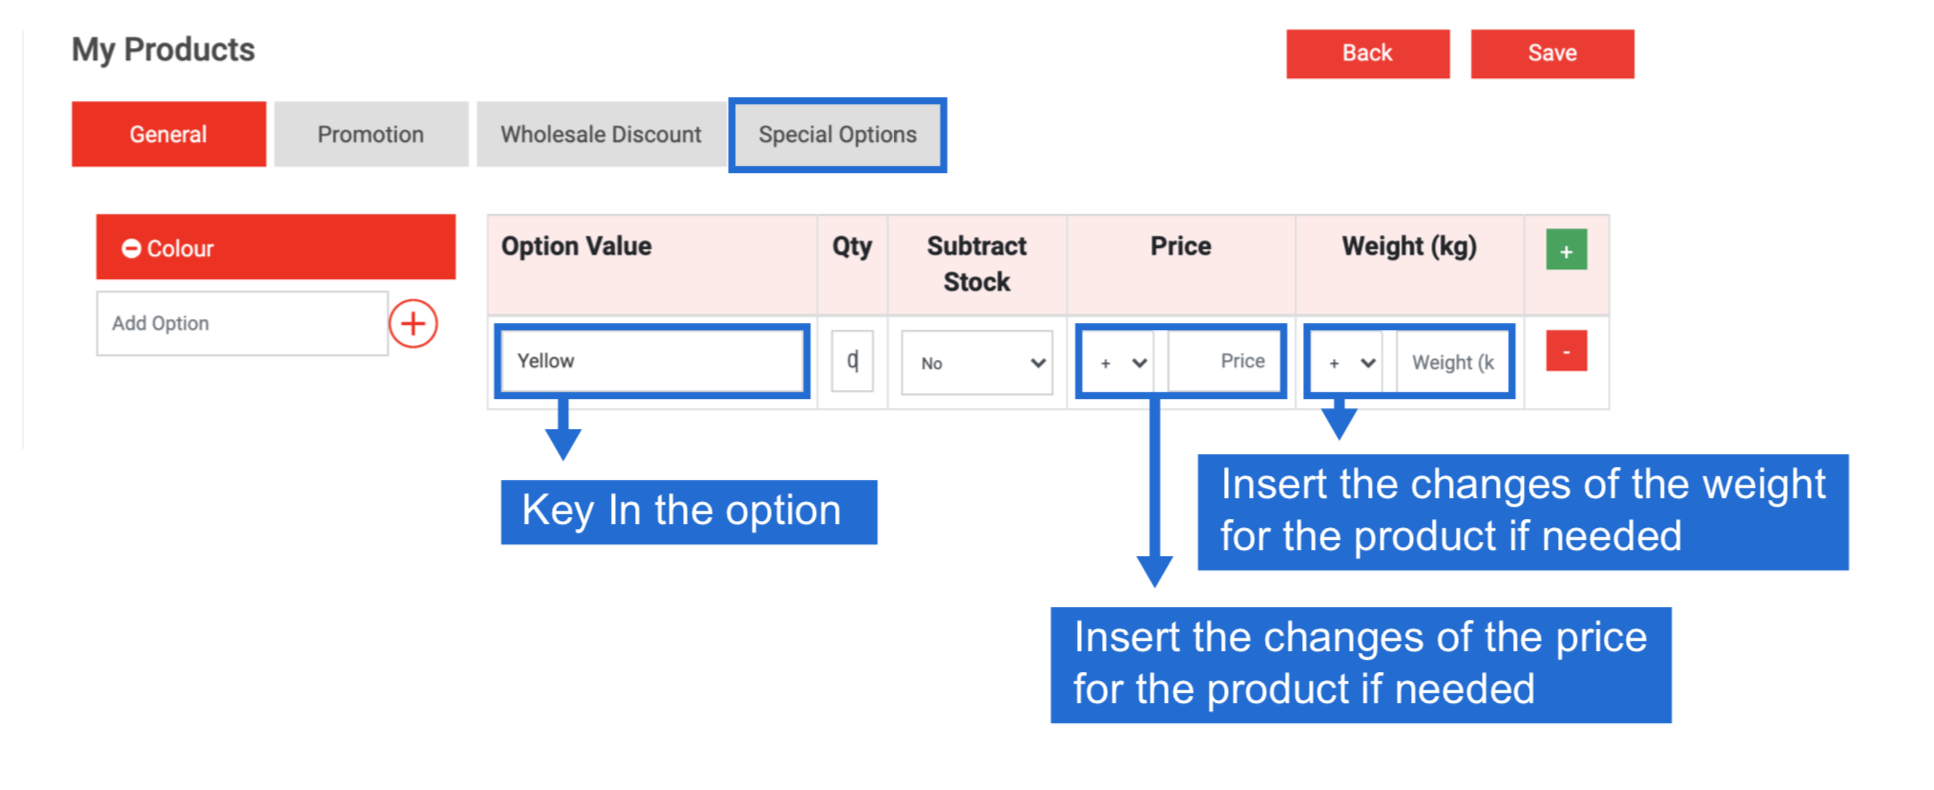Click the green plus add row icon
1934x790 pixels.
[x=1566, y=250]
